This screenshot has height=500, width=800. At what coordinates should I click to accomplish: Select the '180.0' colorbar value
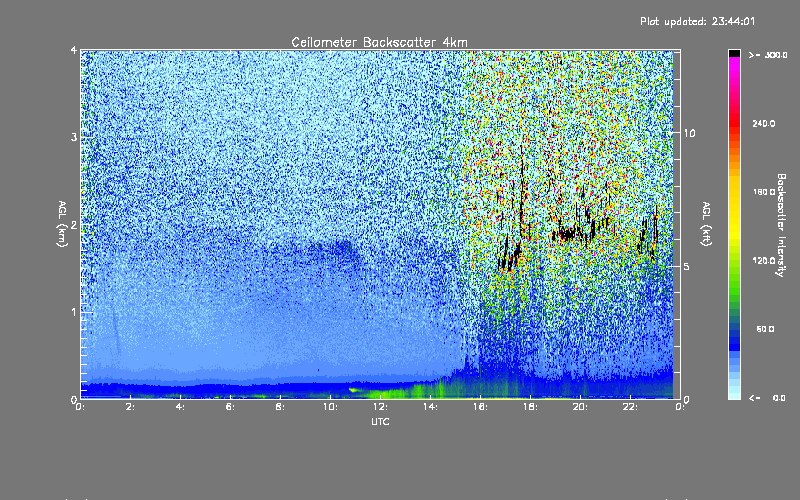[x=764, y=192]
